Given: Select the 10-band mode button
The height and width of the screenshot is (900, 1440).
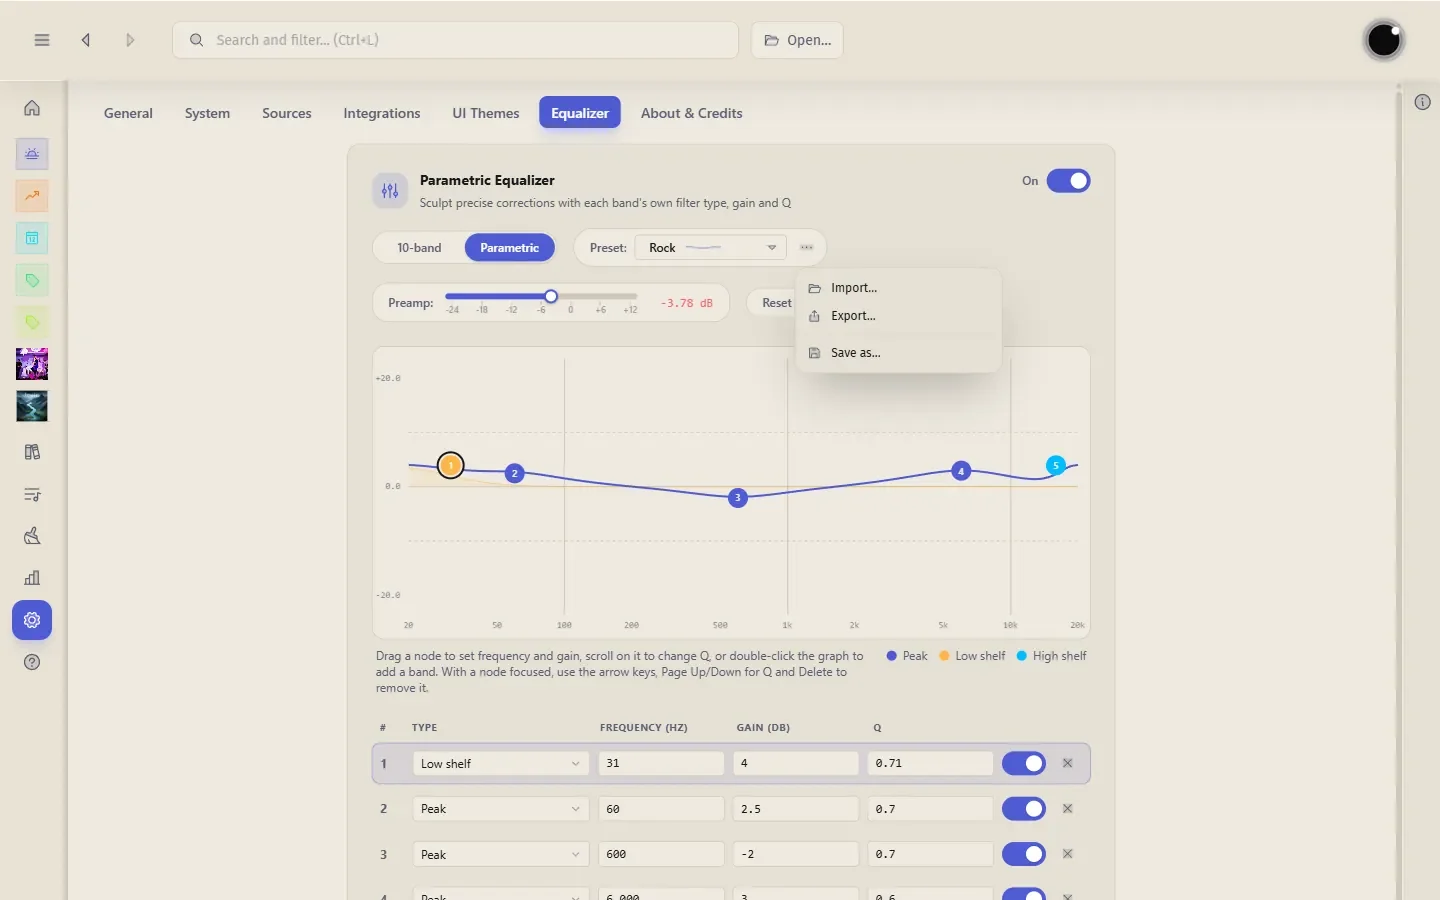Looking at the screenshot, I should 419,248.
